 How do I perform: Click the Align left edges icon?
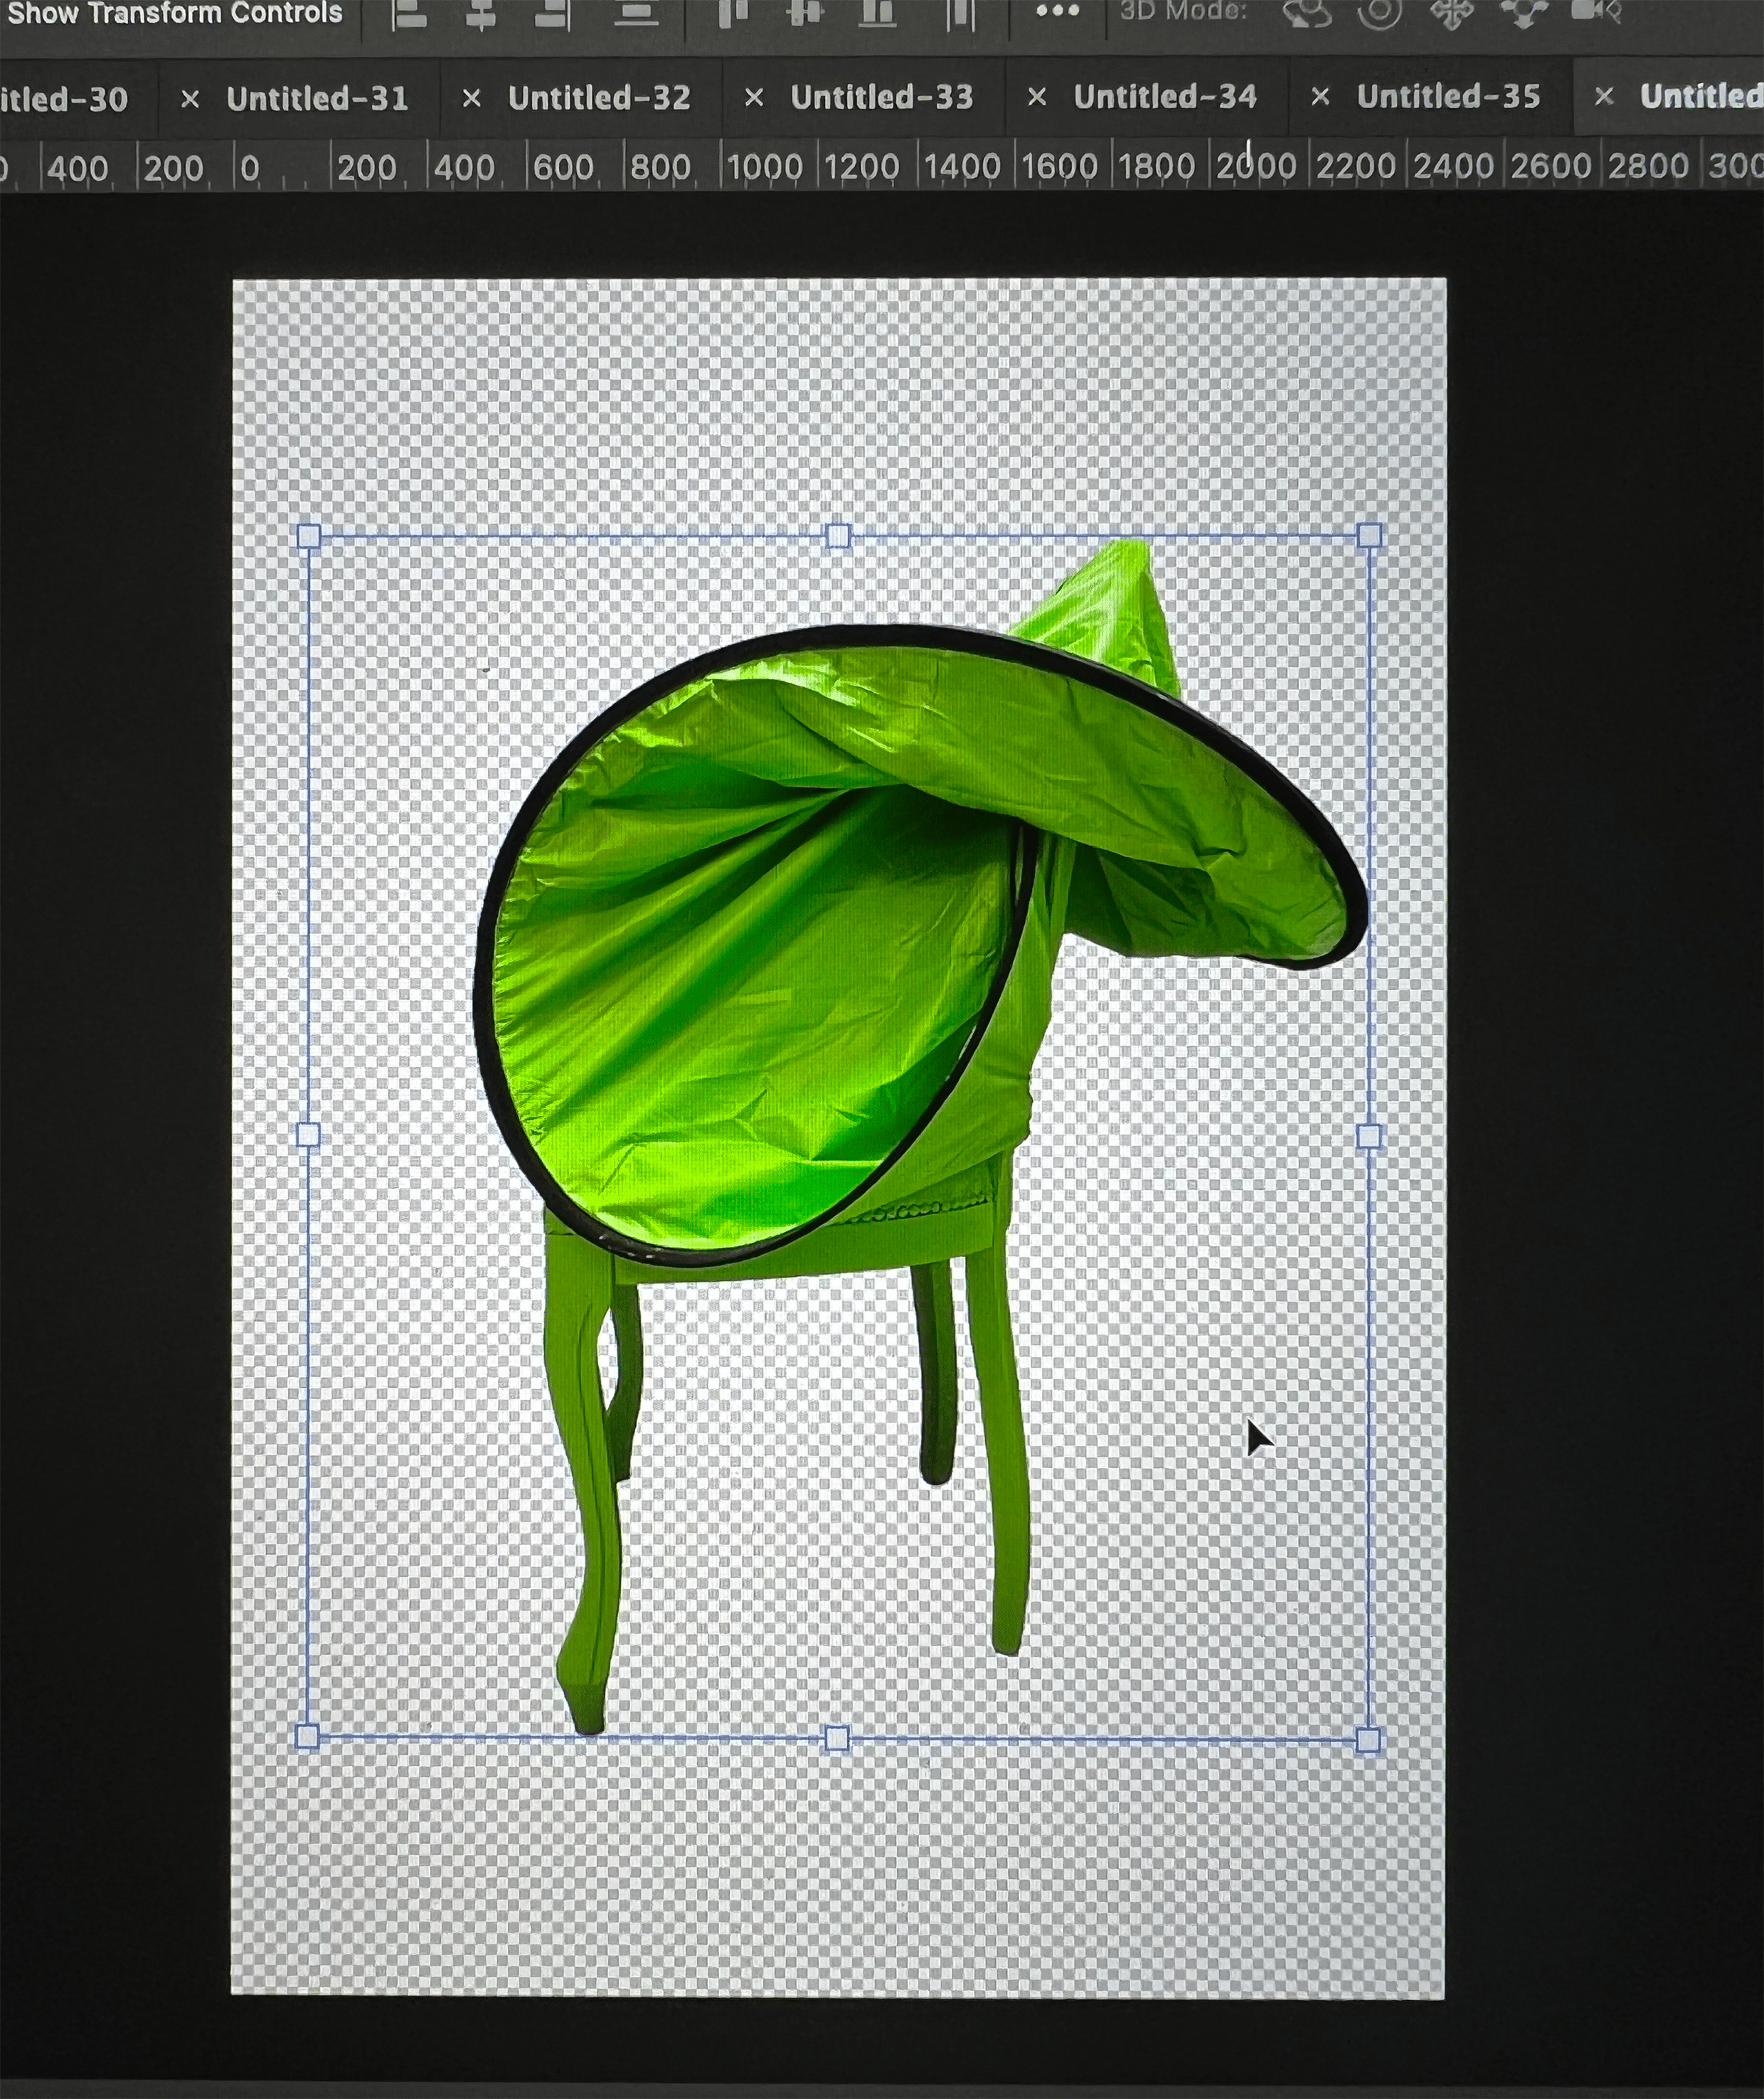point(408,14)
